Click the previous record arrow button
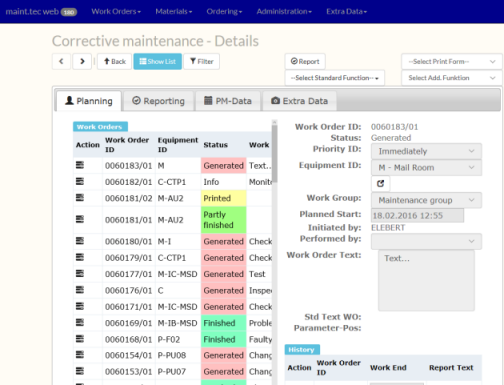The width and height of the screenshot is (504, 385). [x=61, y=61]
